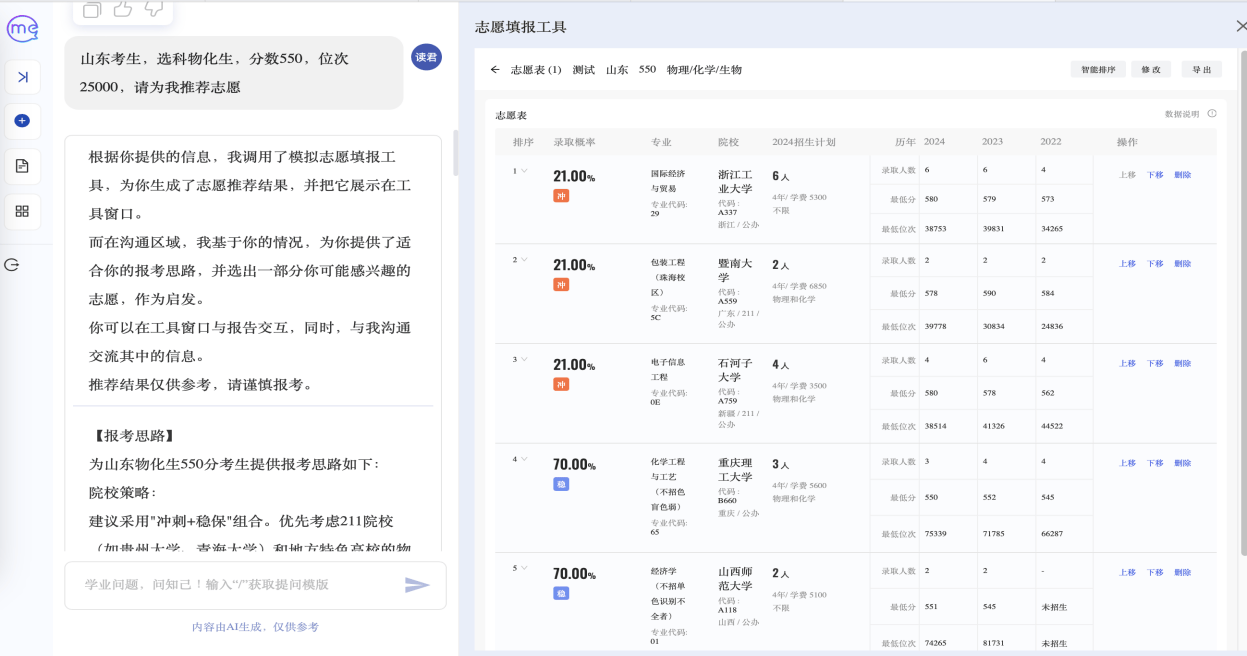Viewport: 1247px width, 656px height.
Task: Focus the chat input field 学业问题，问知己
Action: pyautogui.click(x=255, y=585)
